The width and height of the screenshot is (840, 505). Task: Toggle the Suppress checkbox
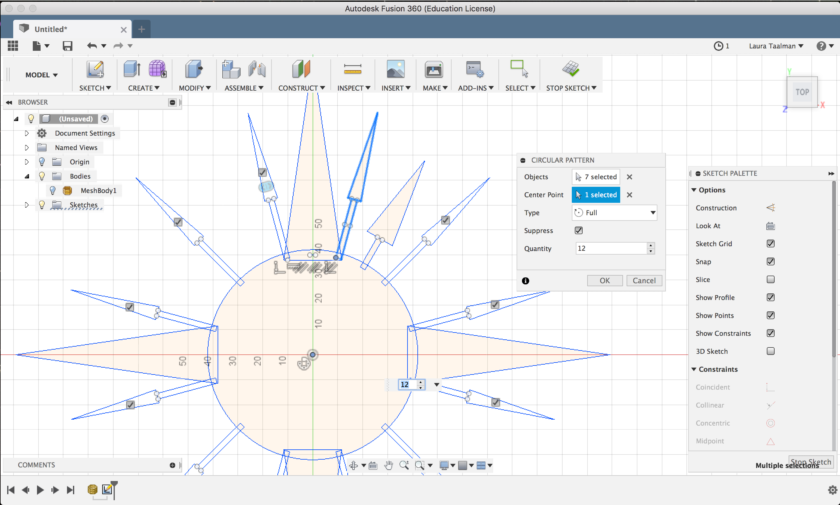579,230
